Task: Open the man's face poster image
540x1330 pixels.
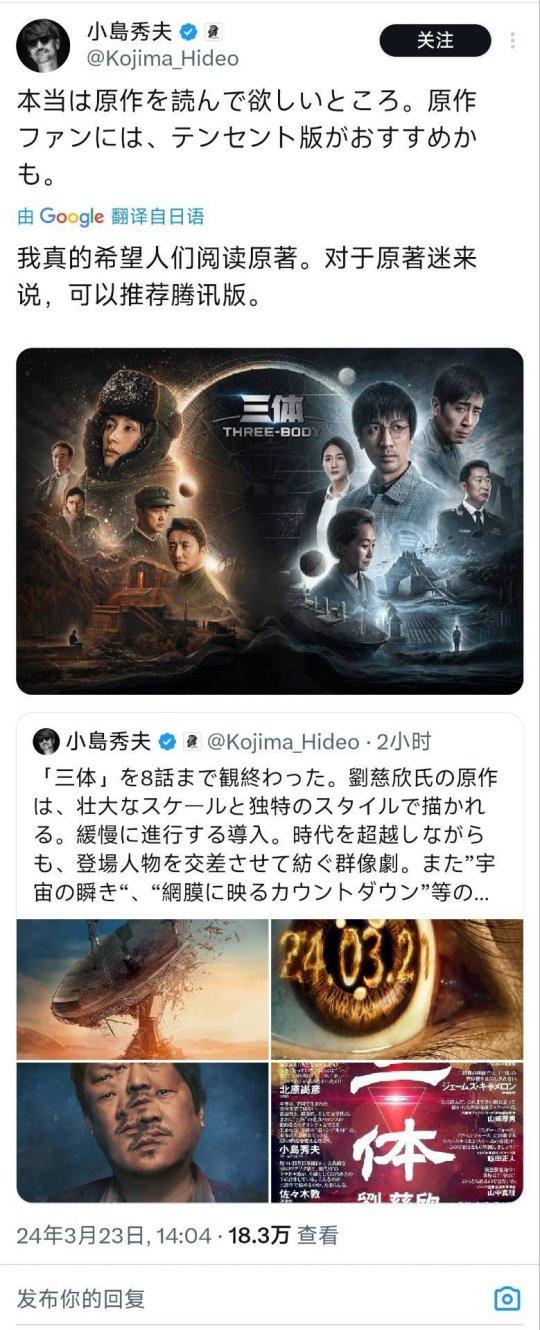Action: click(143, 1132)
